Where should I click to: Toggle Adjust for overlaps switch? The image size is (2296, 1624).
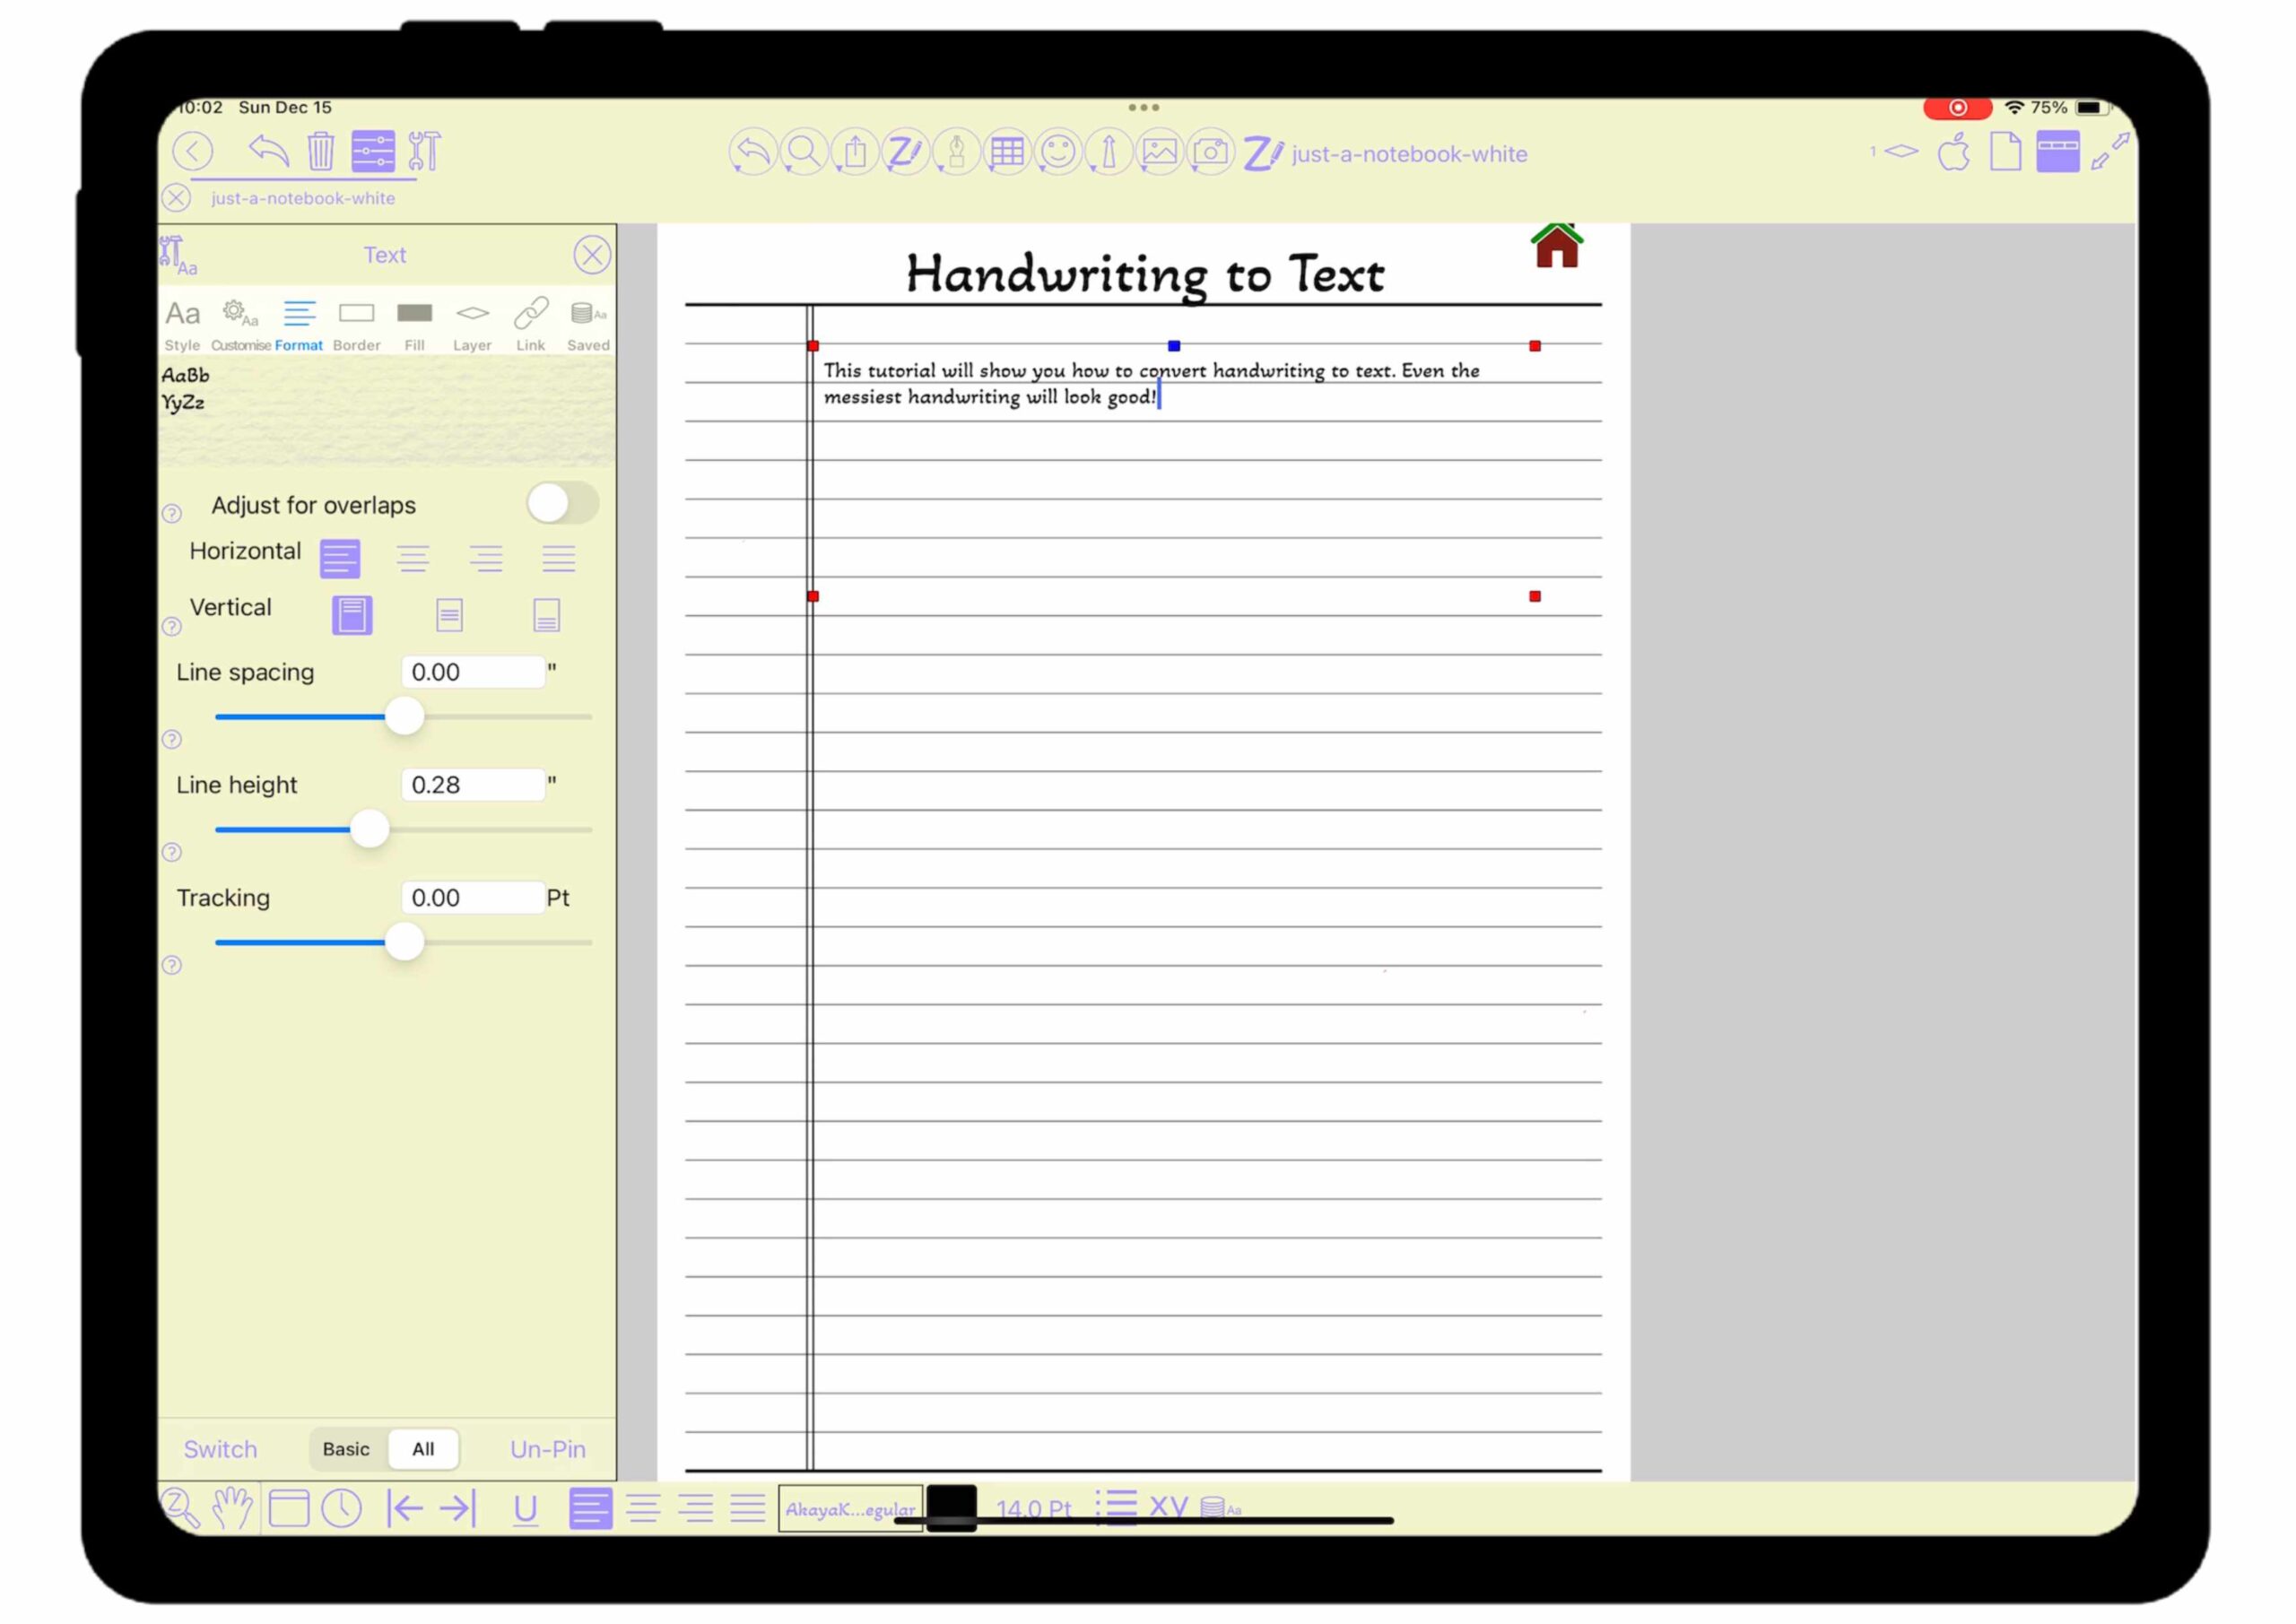[562, 503]
